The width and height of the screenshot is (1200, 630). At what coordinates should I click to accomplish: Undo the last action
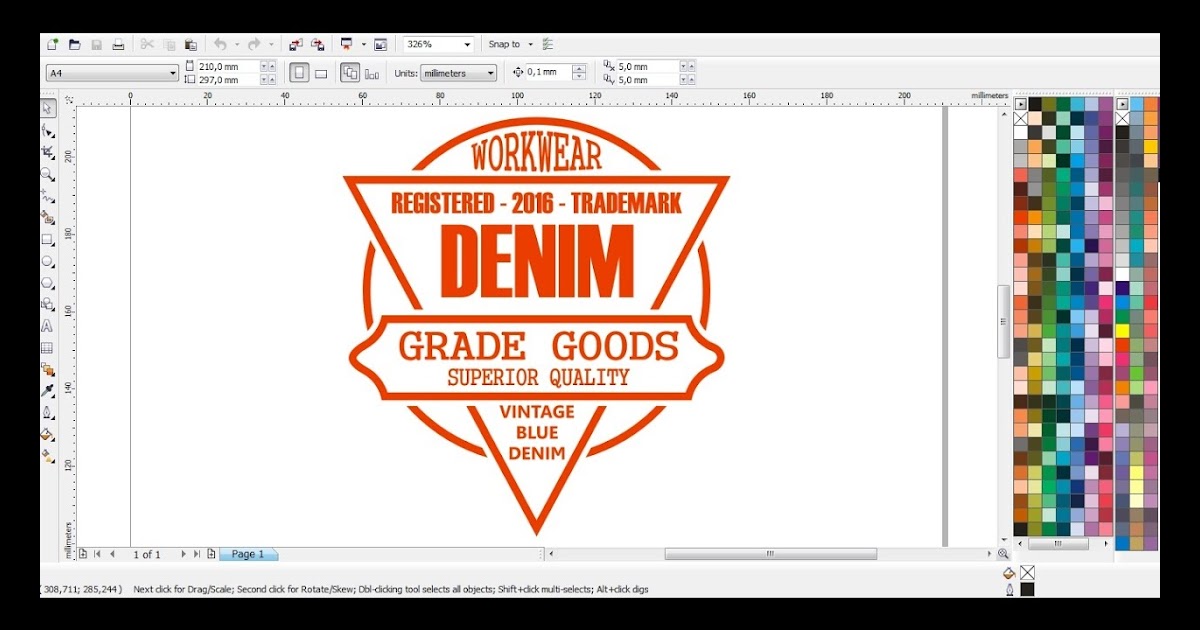(220, 44)
